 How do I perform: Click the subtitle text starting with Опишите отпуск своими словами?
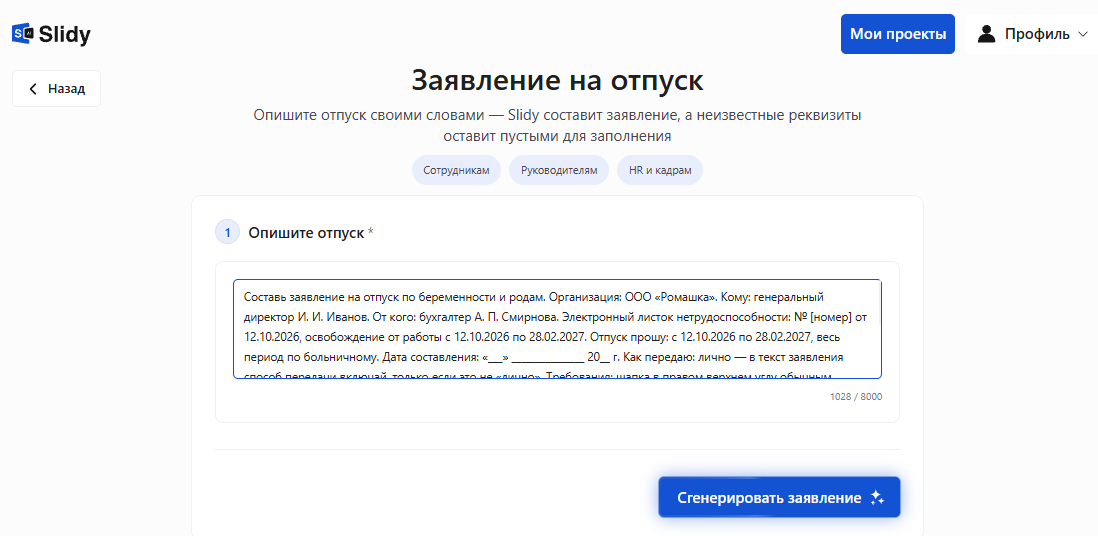pyautogui.click(x=557, y=125)
